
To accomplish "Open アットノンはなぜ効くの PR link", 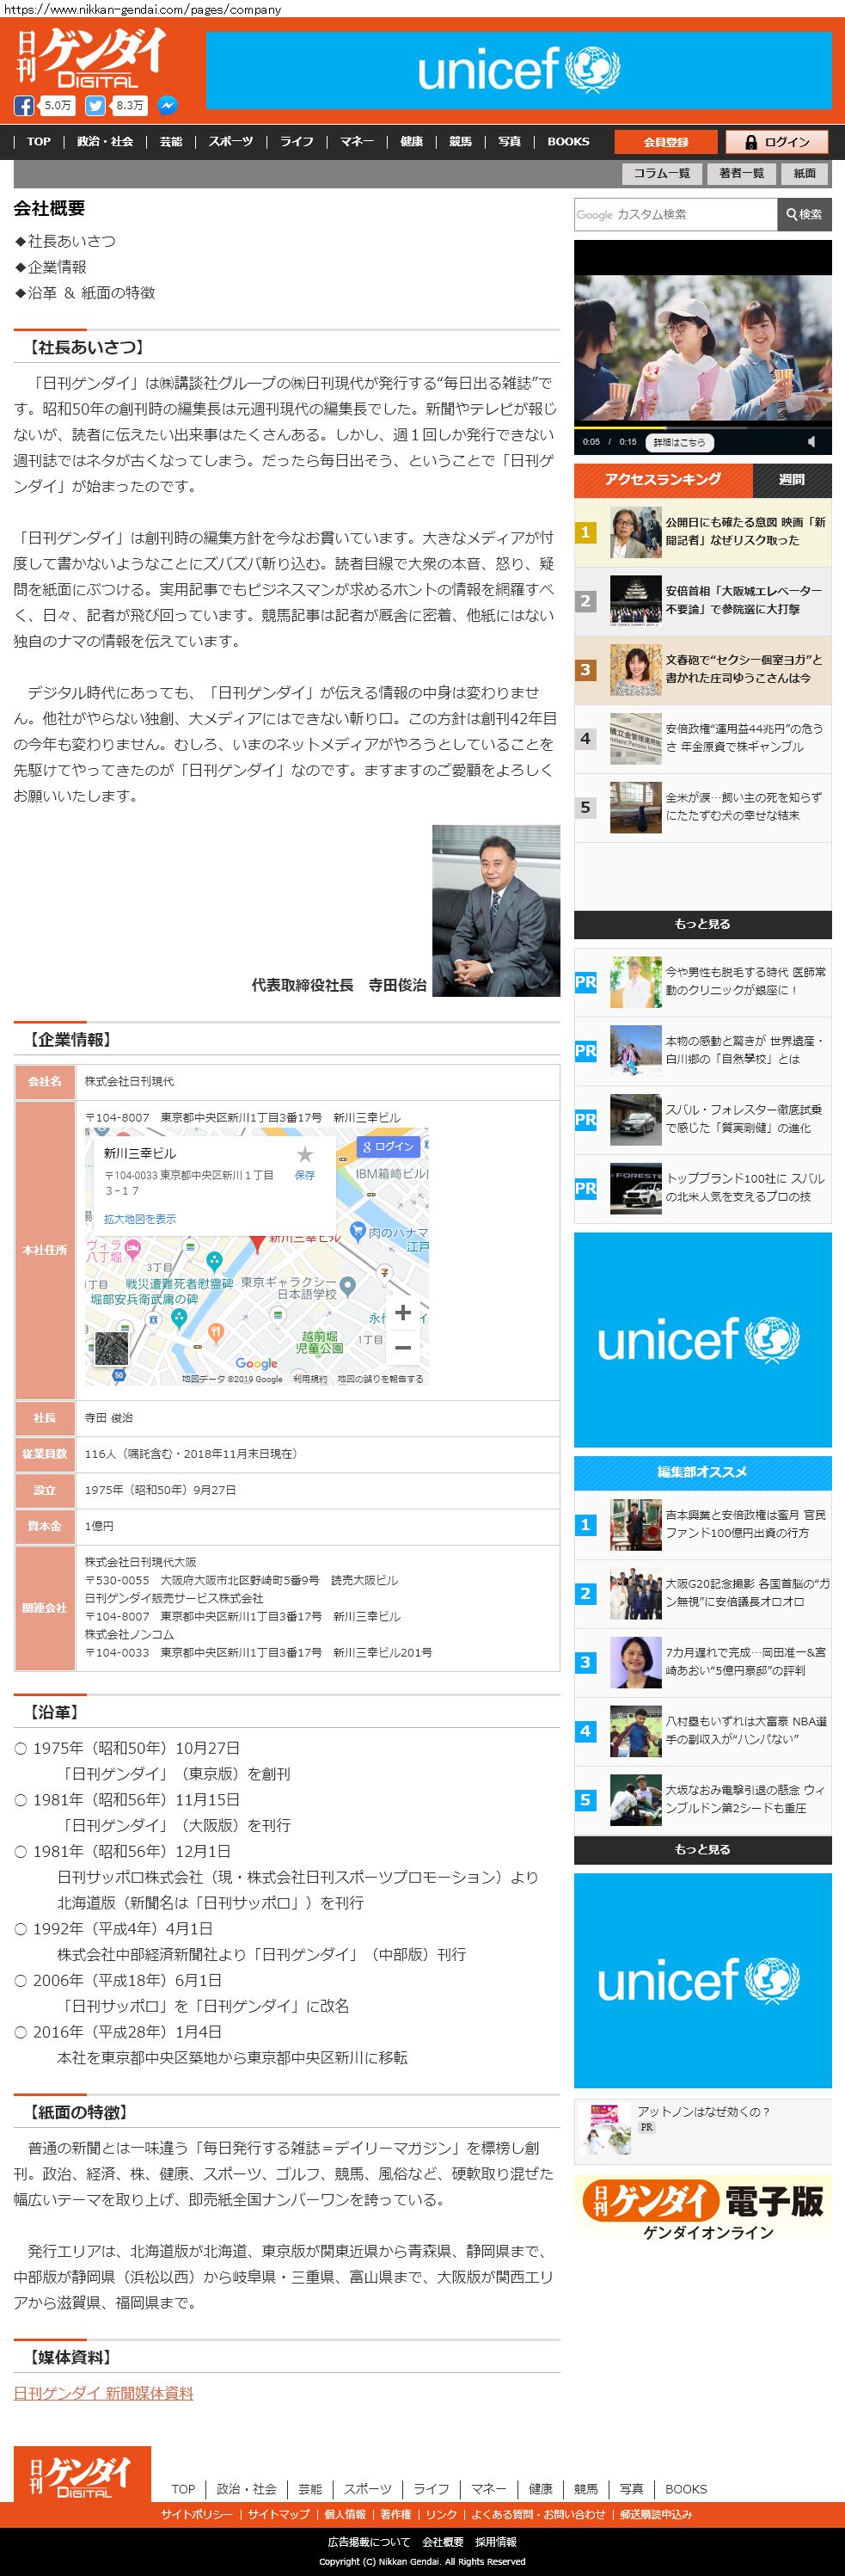I will coord(703,2113).
